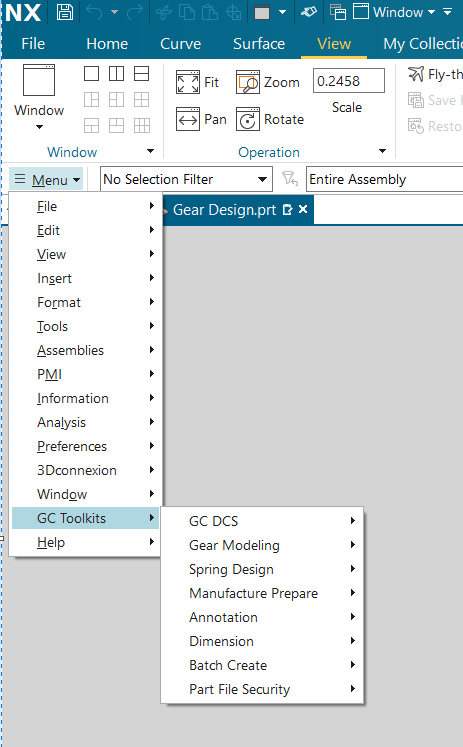Select the GC Toolkits menu entry

click(86, 518)
